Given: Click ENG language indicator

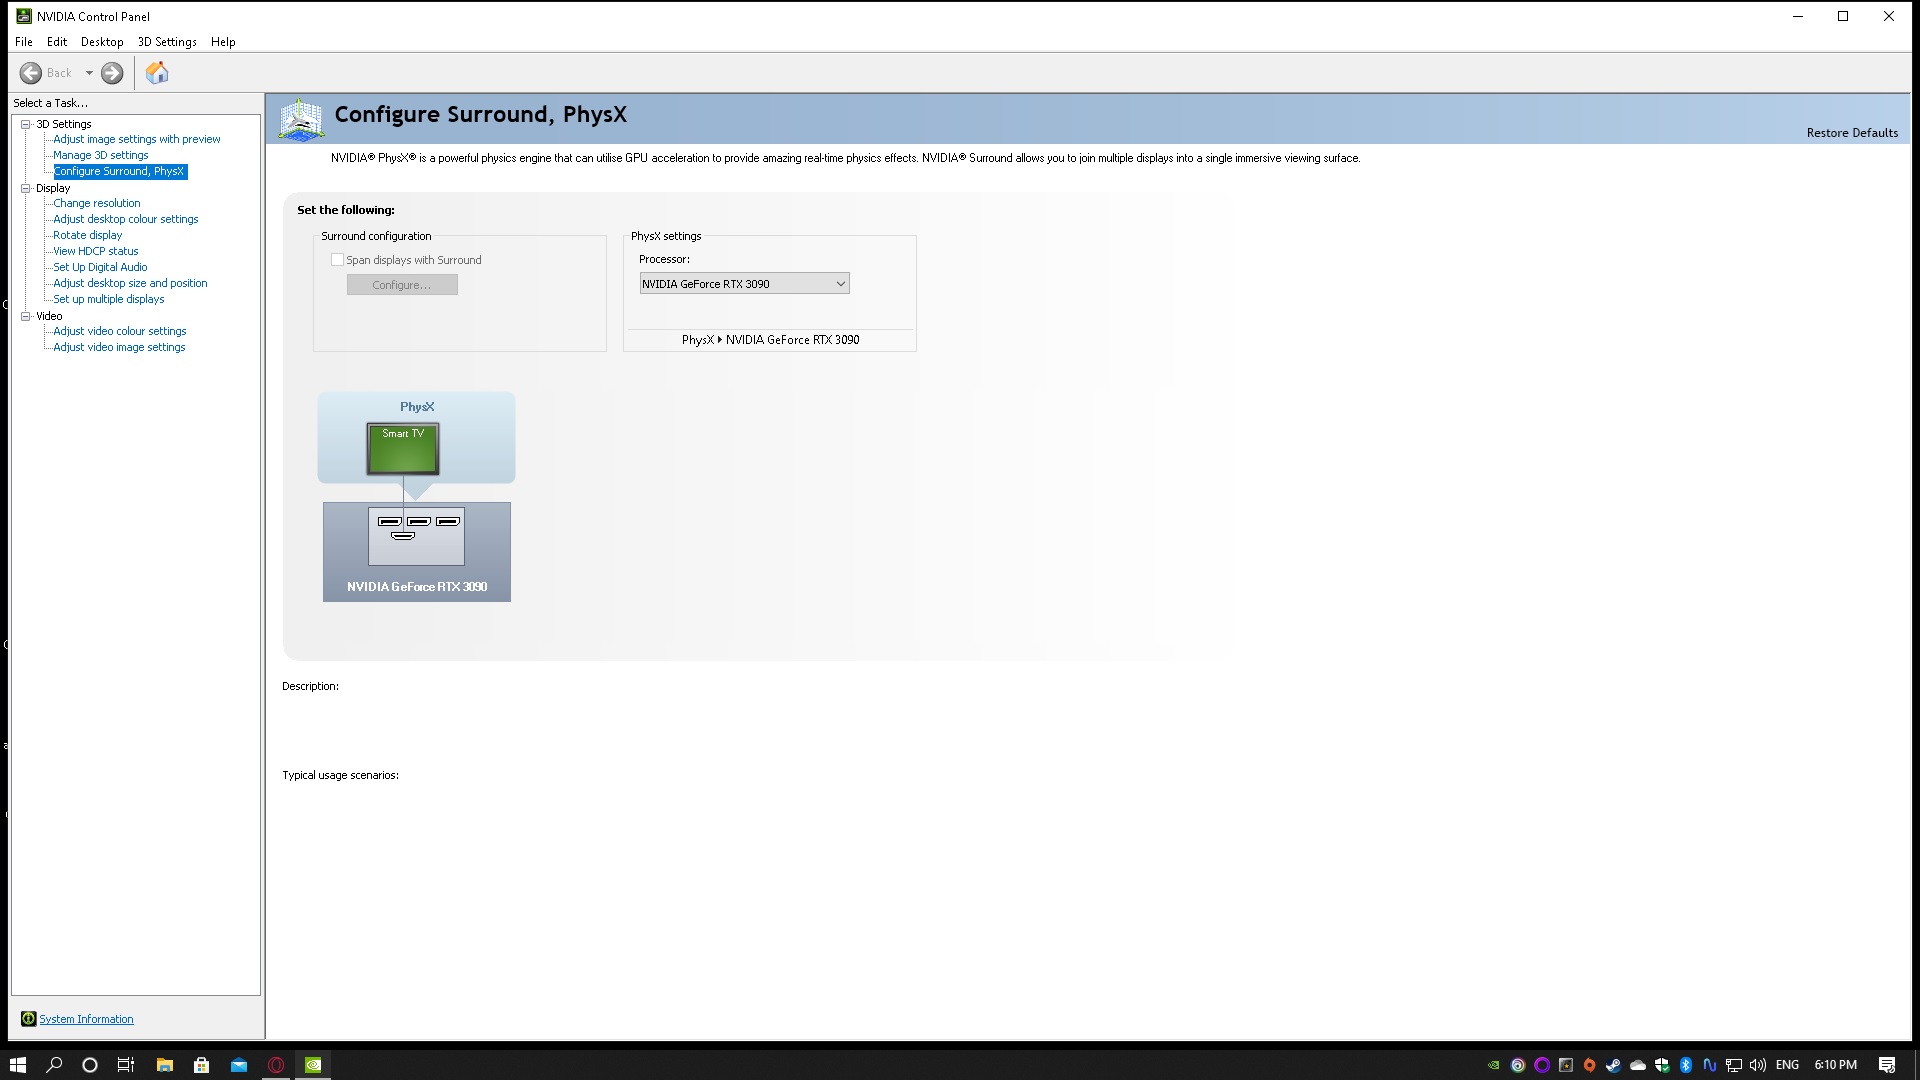Looking at the screenshot, I should click(x=1787, y=1065).
